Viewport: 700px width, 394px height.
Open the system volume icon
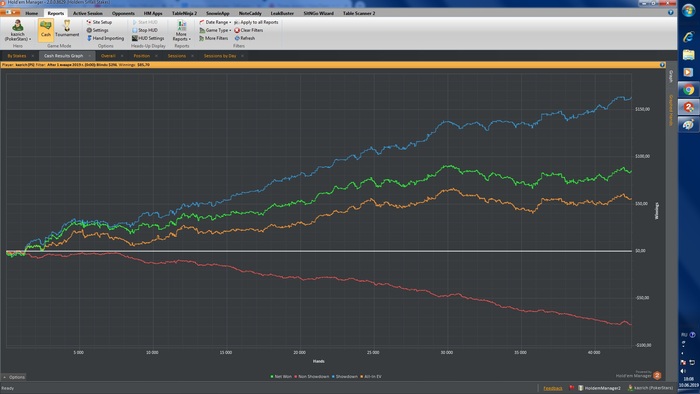[x=683, y=371]
